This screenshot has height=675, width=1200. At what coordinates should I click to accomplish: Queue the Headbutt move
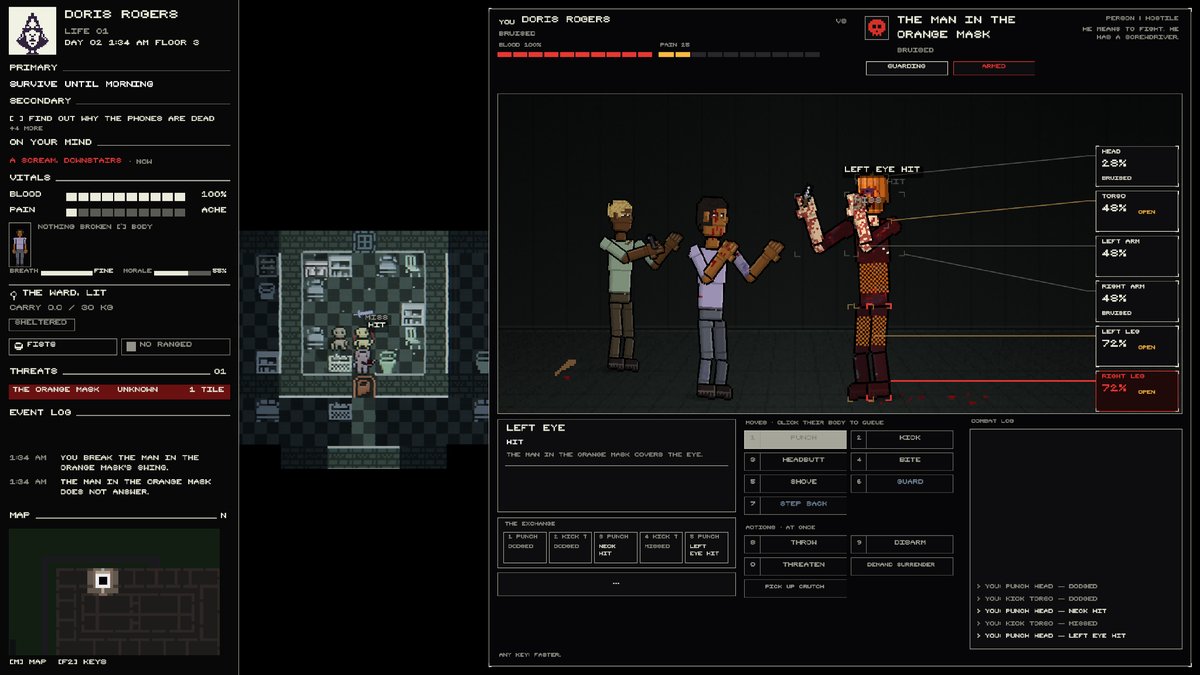[796, 460]
